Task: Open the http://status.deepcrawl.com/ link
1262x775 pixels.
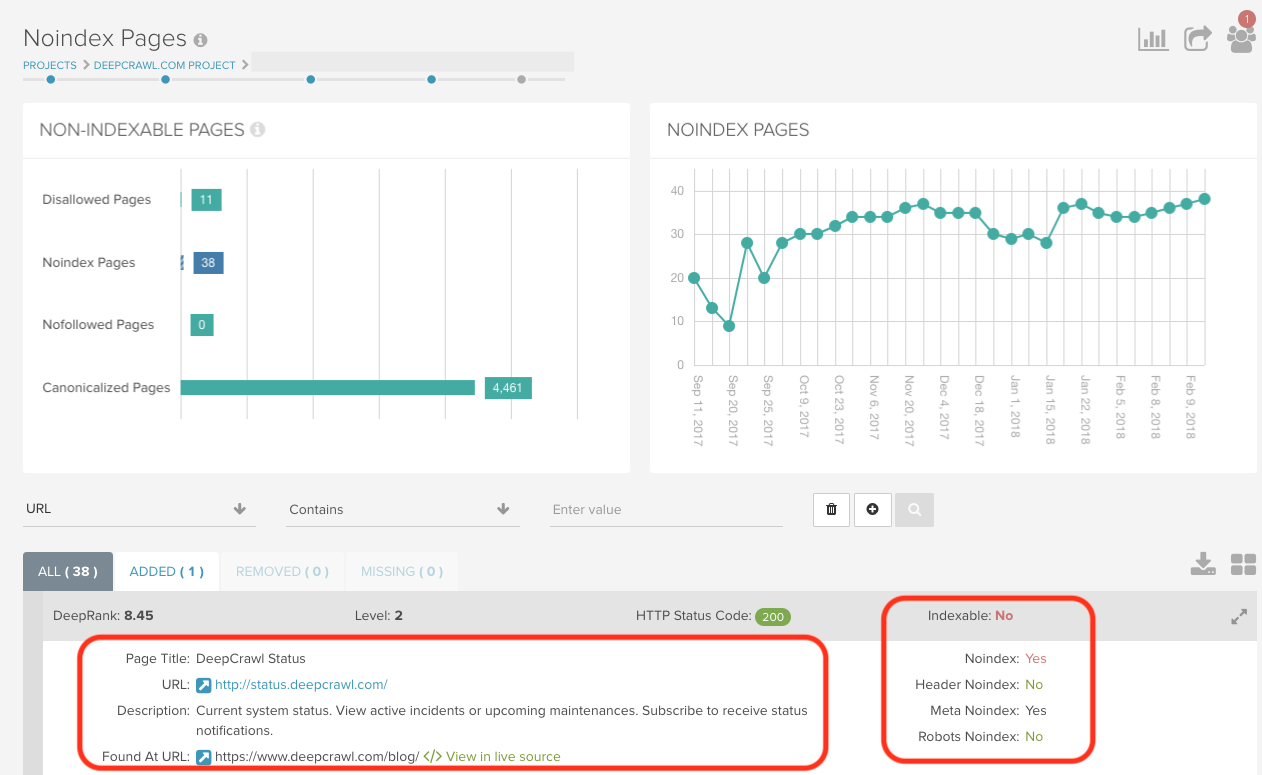Action: (301, 685)
